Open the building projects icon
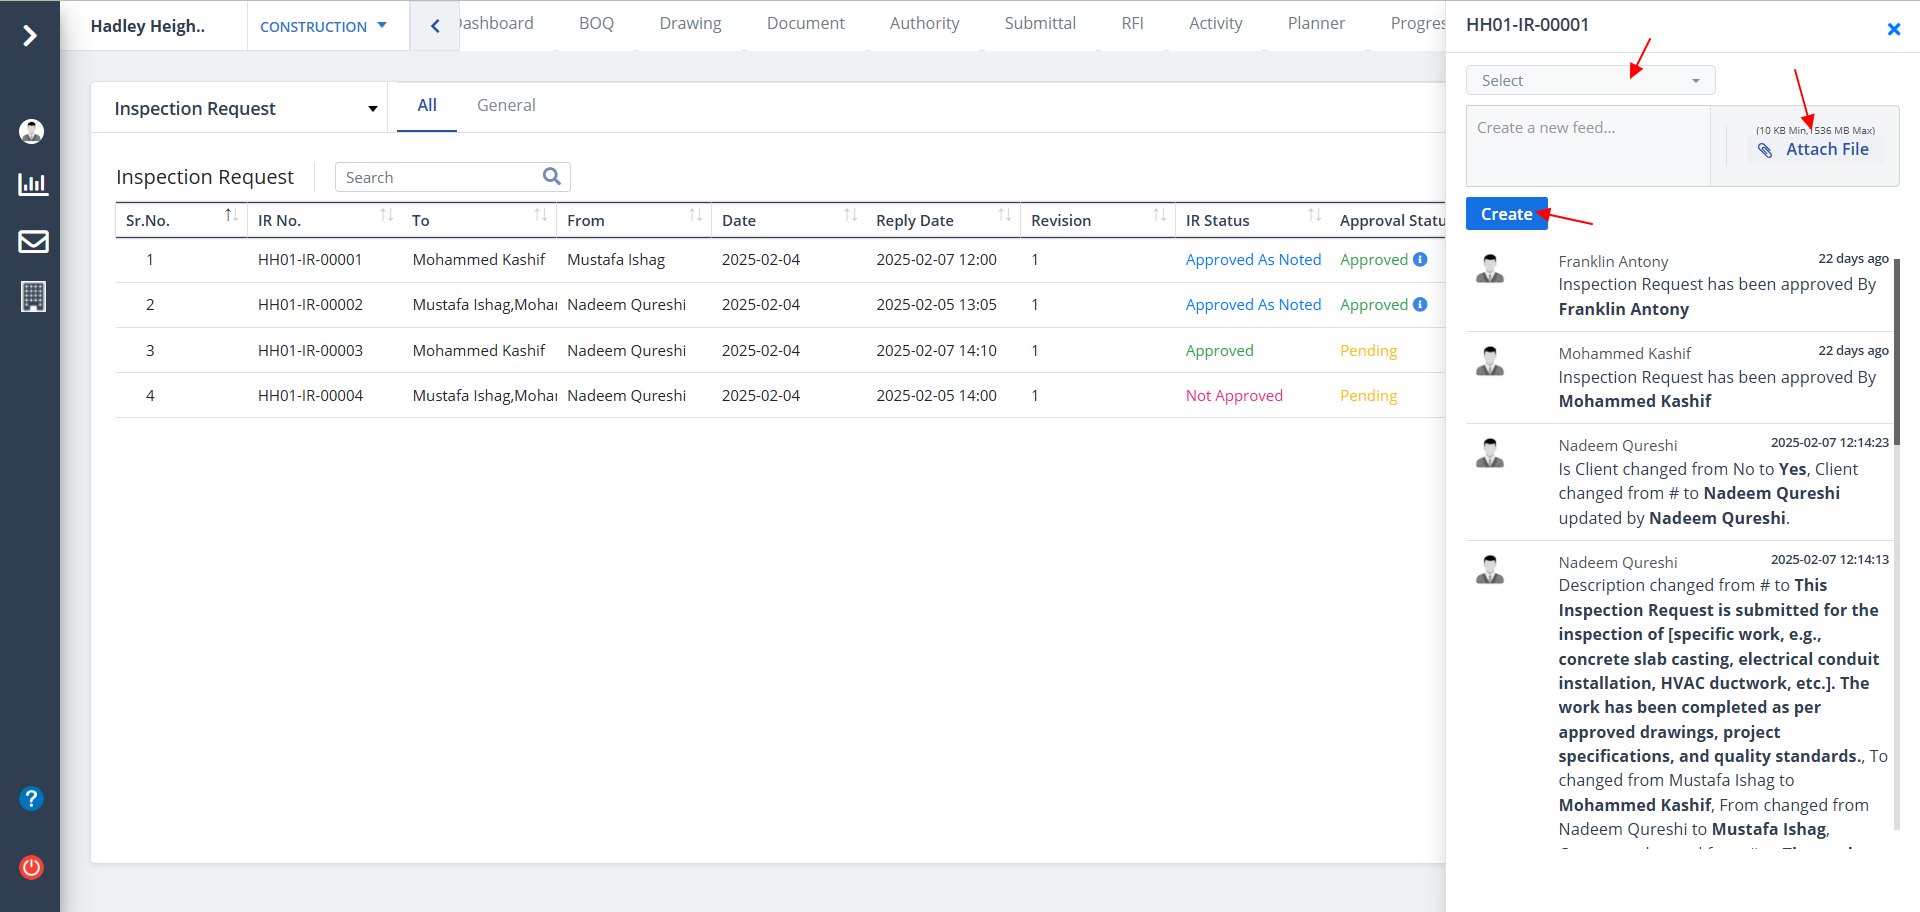 (x=32, y=297)
